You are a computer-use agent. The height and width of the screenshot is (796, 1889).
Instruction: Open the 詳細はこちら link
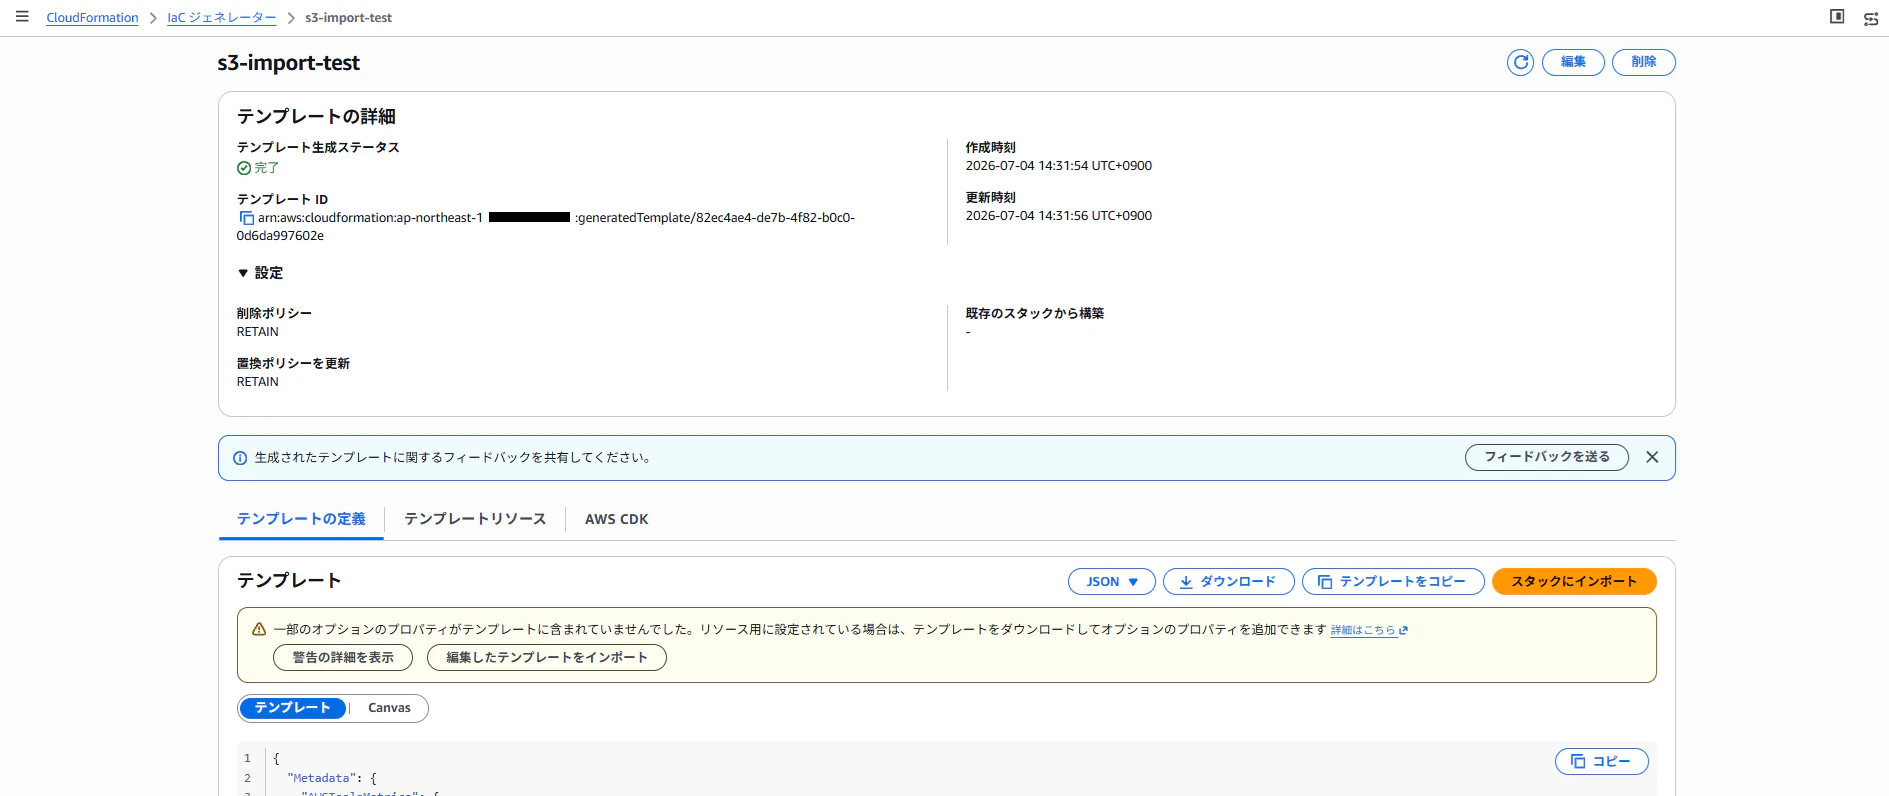click(x=1362, y=630)
